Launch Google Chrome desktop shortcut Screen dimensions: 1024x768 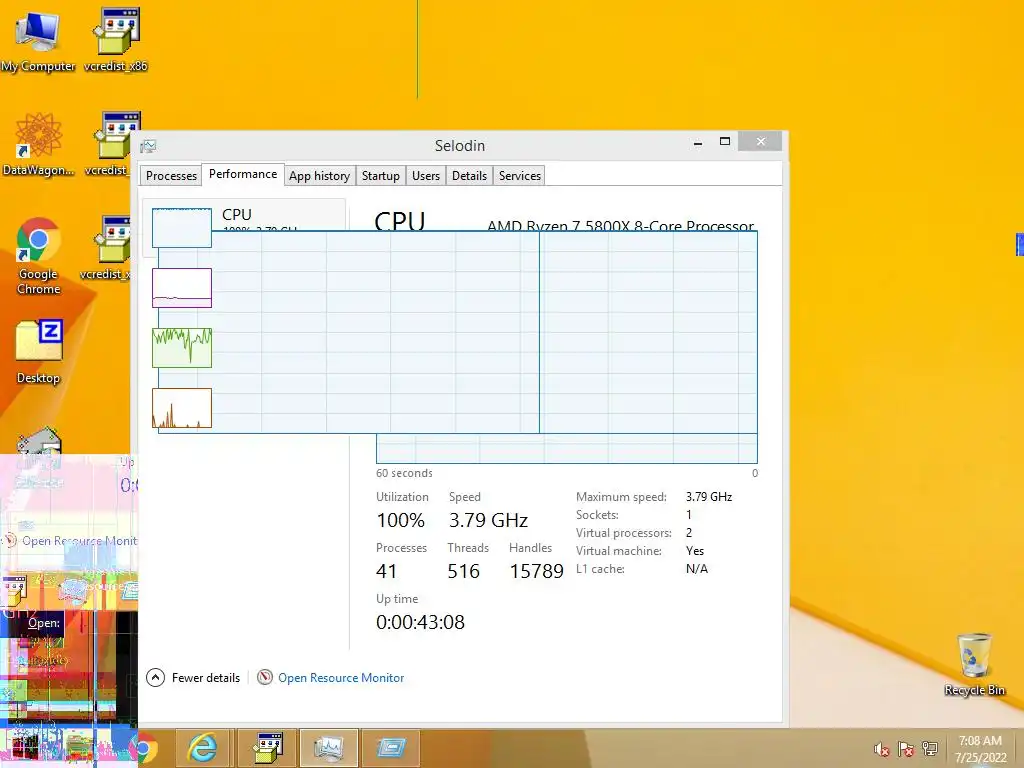[x=38, y=256]
